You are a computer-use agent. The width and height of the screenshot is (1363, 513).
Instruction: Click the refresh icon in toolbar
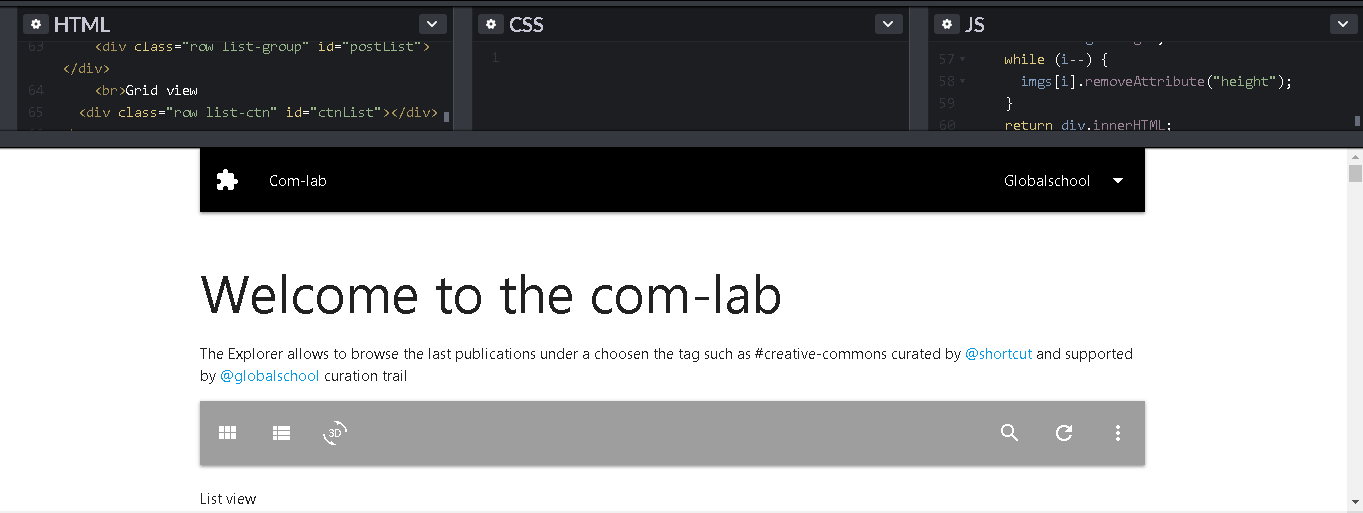1064,433
